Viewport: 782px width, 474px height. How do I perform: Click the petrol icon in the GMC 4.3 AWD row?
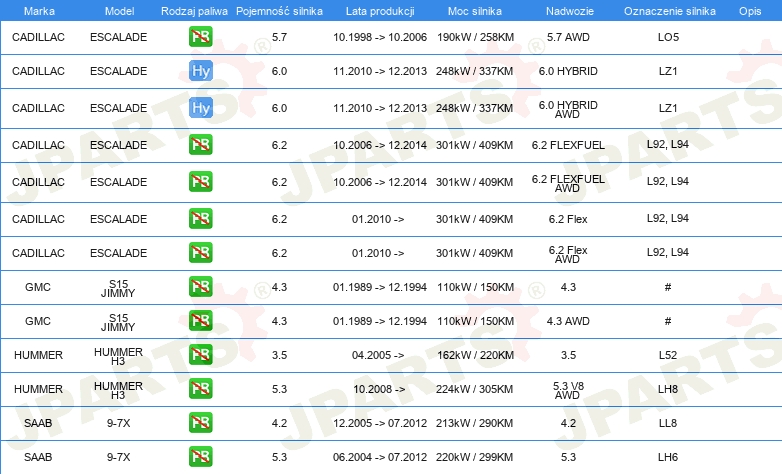click(x=200, y=320)
